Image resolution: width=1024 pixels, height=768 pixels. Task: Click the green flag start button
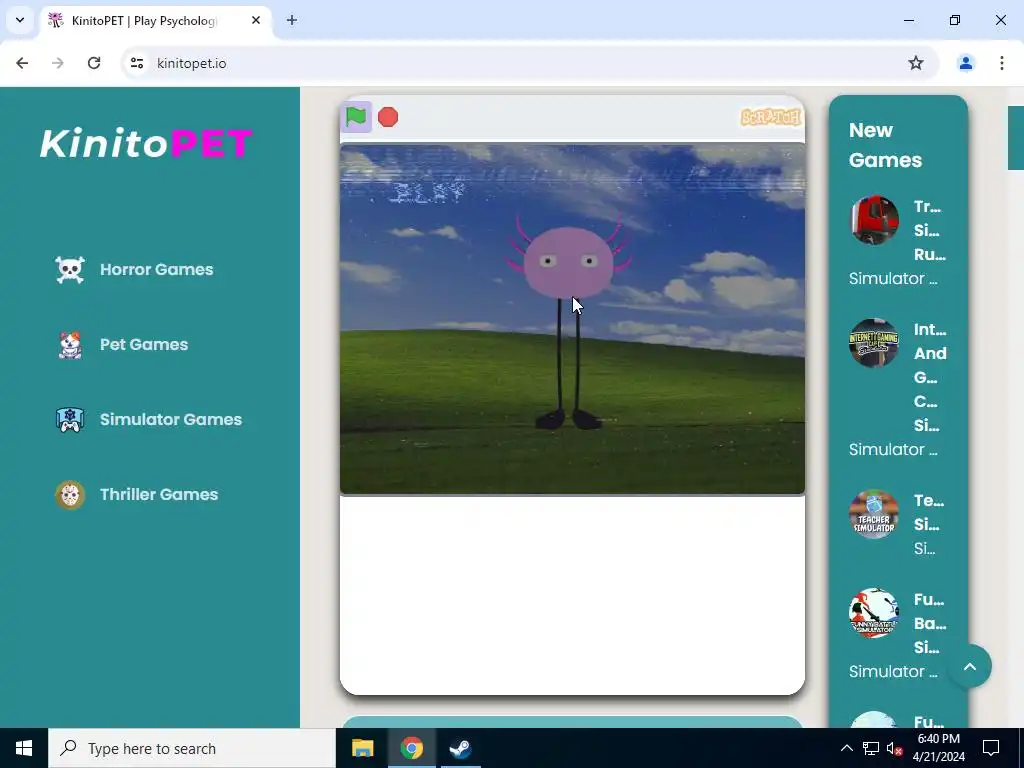point(356,117)
